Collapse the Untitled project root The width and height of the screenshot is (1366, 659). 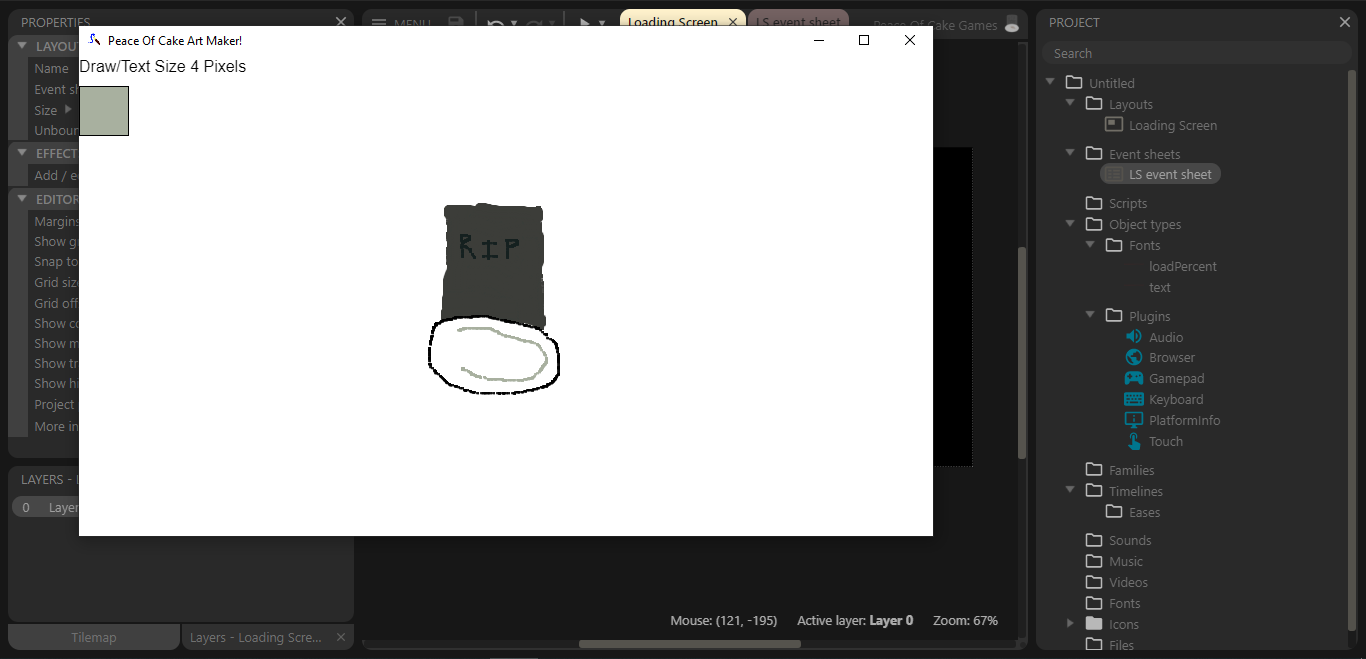pos(1050,82)
